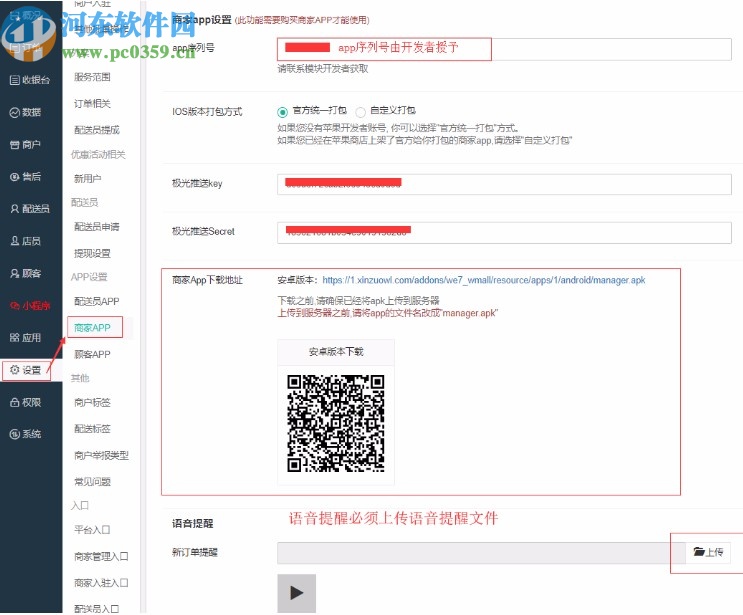Open 配送员入口 settings item
The image size is (743, 615).
pos(97,609)
